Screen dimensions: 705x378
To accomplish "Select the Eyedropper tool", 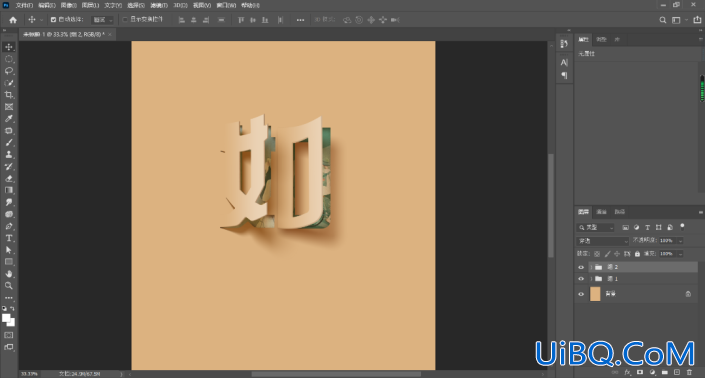I will point(9,119).
